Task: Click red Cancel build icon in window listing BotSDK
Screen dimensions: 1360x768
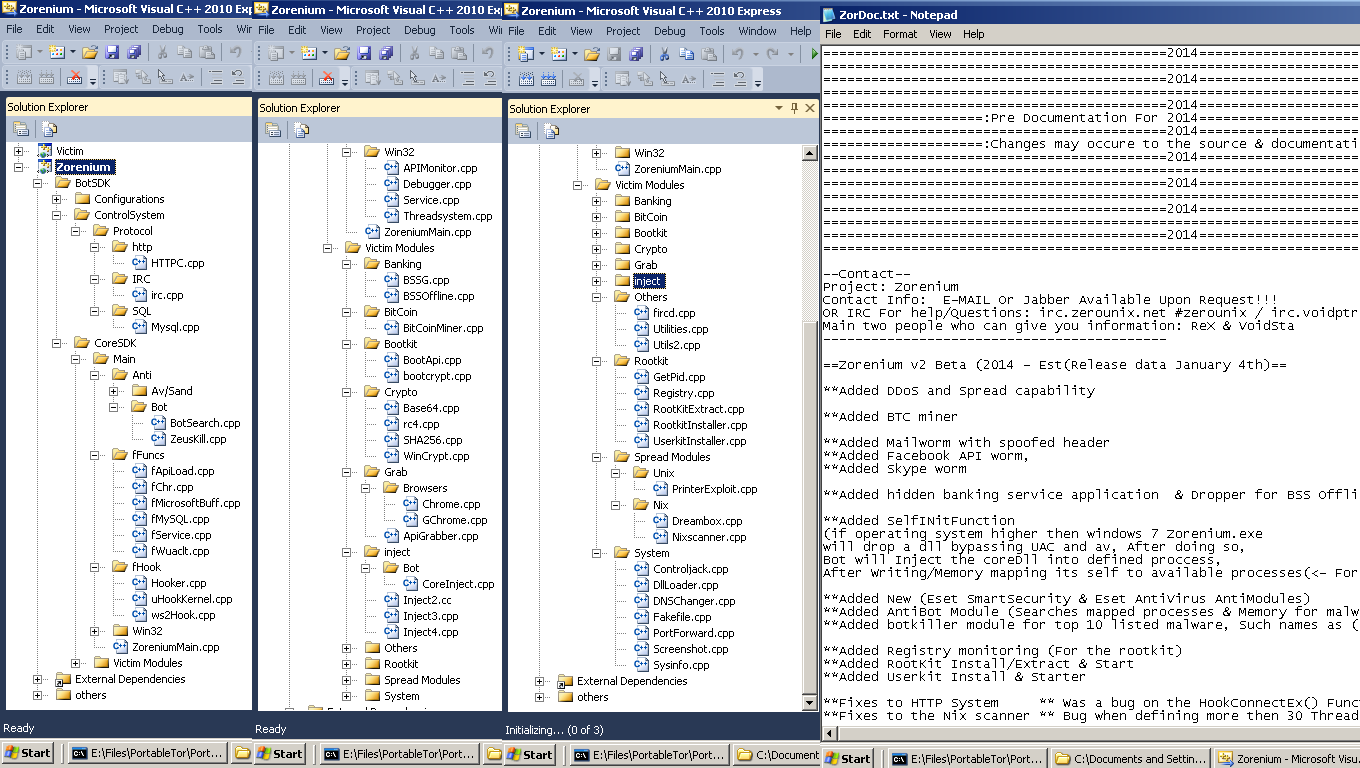Action: pos(74,78)
